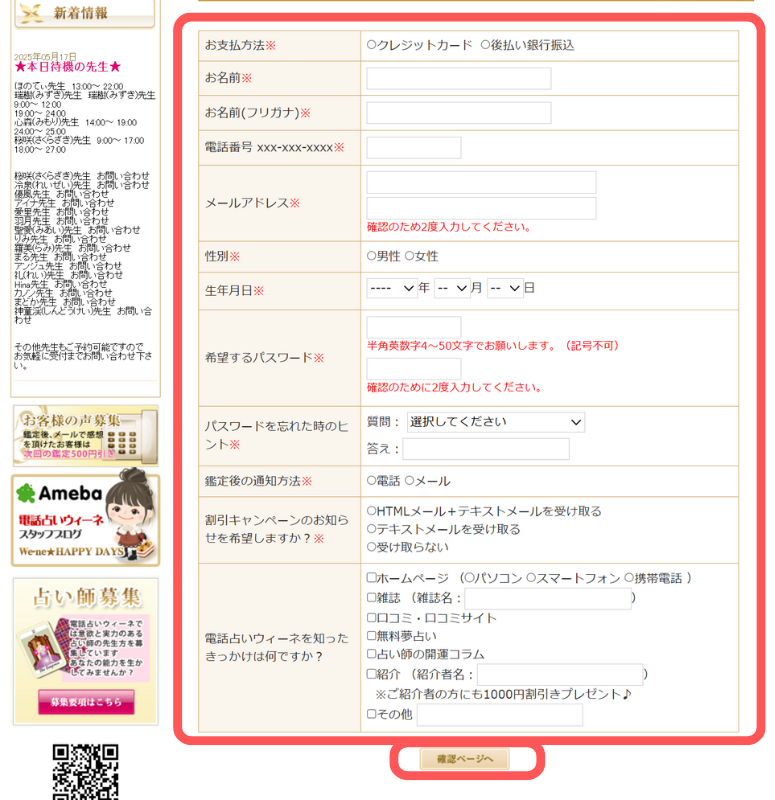
Task: Click the 半角英数字4～50文字 password note
Action: [x=493, y=346]
